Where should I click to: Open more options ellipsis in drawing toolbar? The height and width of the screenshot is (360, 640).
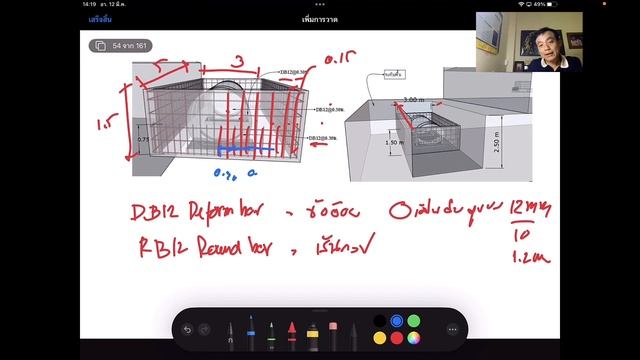pos(452,329)
